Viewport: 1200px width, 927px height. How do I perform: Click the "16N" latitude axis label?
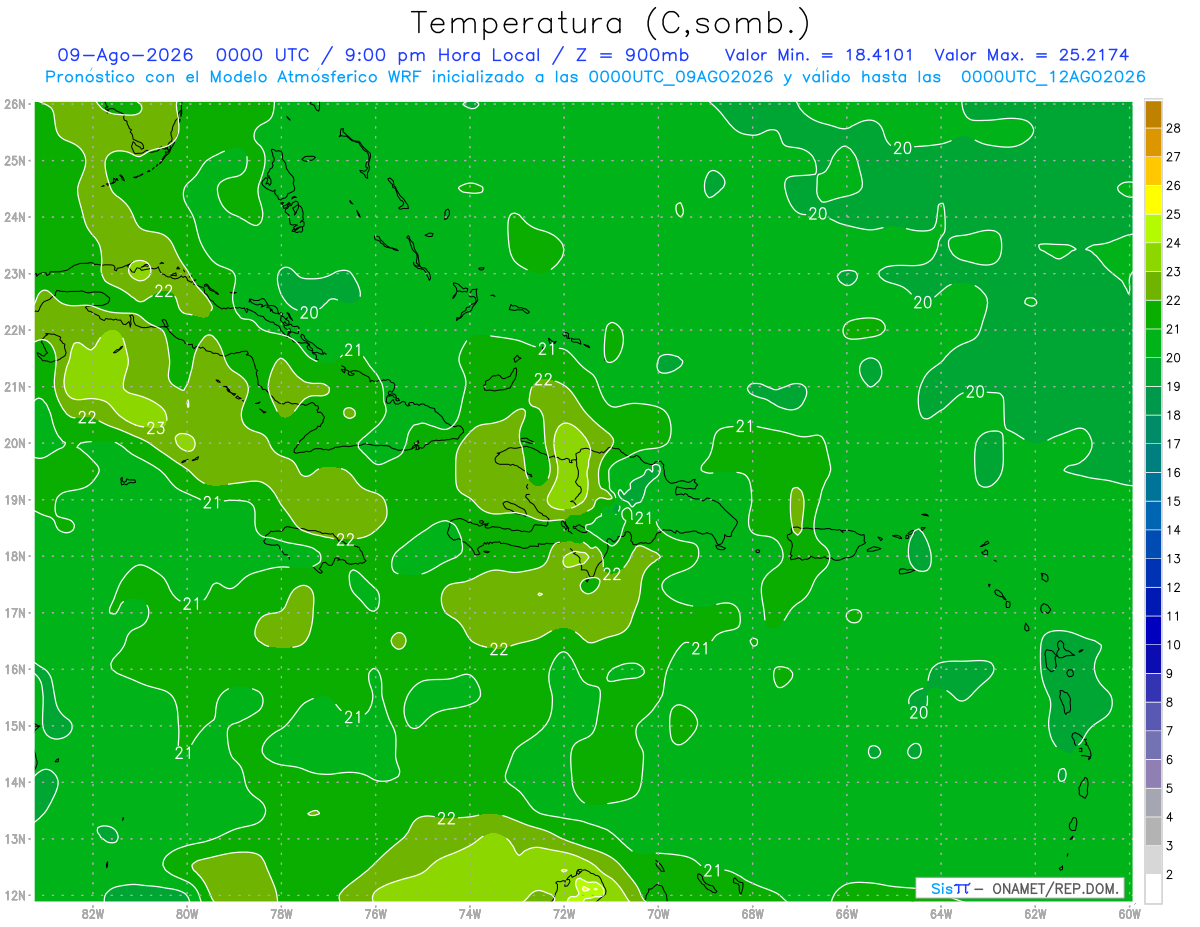[x=15, y=669]
